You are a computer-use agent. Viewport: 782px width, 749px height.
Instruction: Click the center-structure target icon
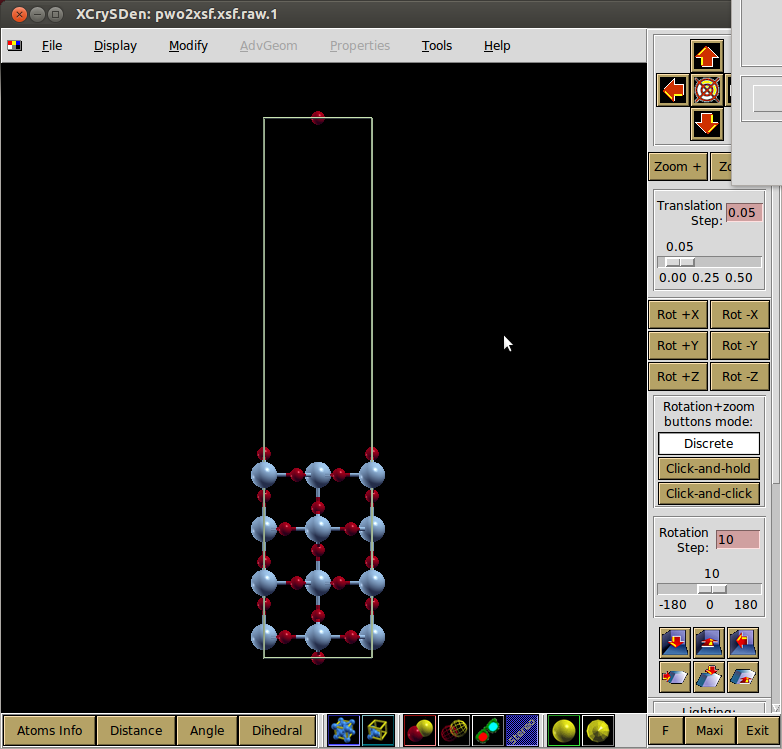coord(707,90)
